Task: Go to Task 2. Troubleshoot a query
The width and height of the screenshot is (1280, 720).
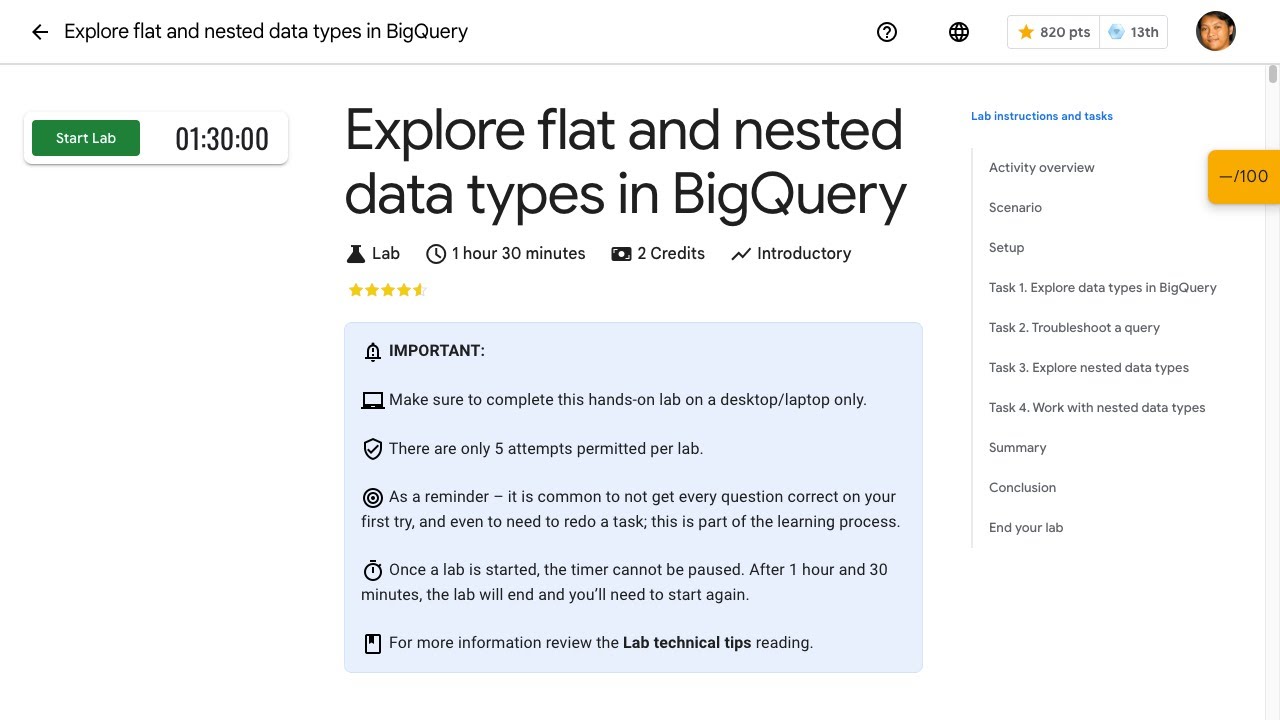Action: [1074, 328]
